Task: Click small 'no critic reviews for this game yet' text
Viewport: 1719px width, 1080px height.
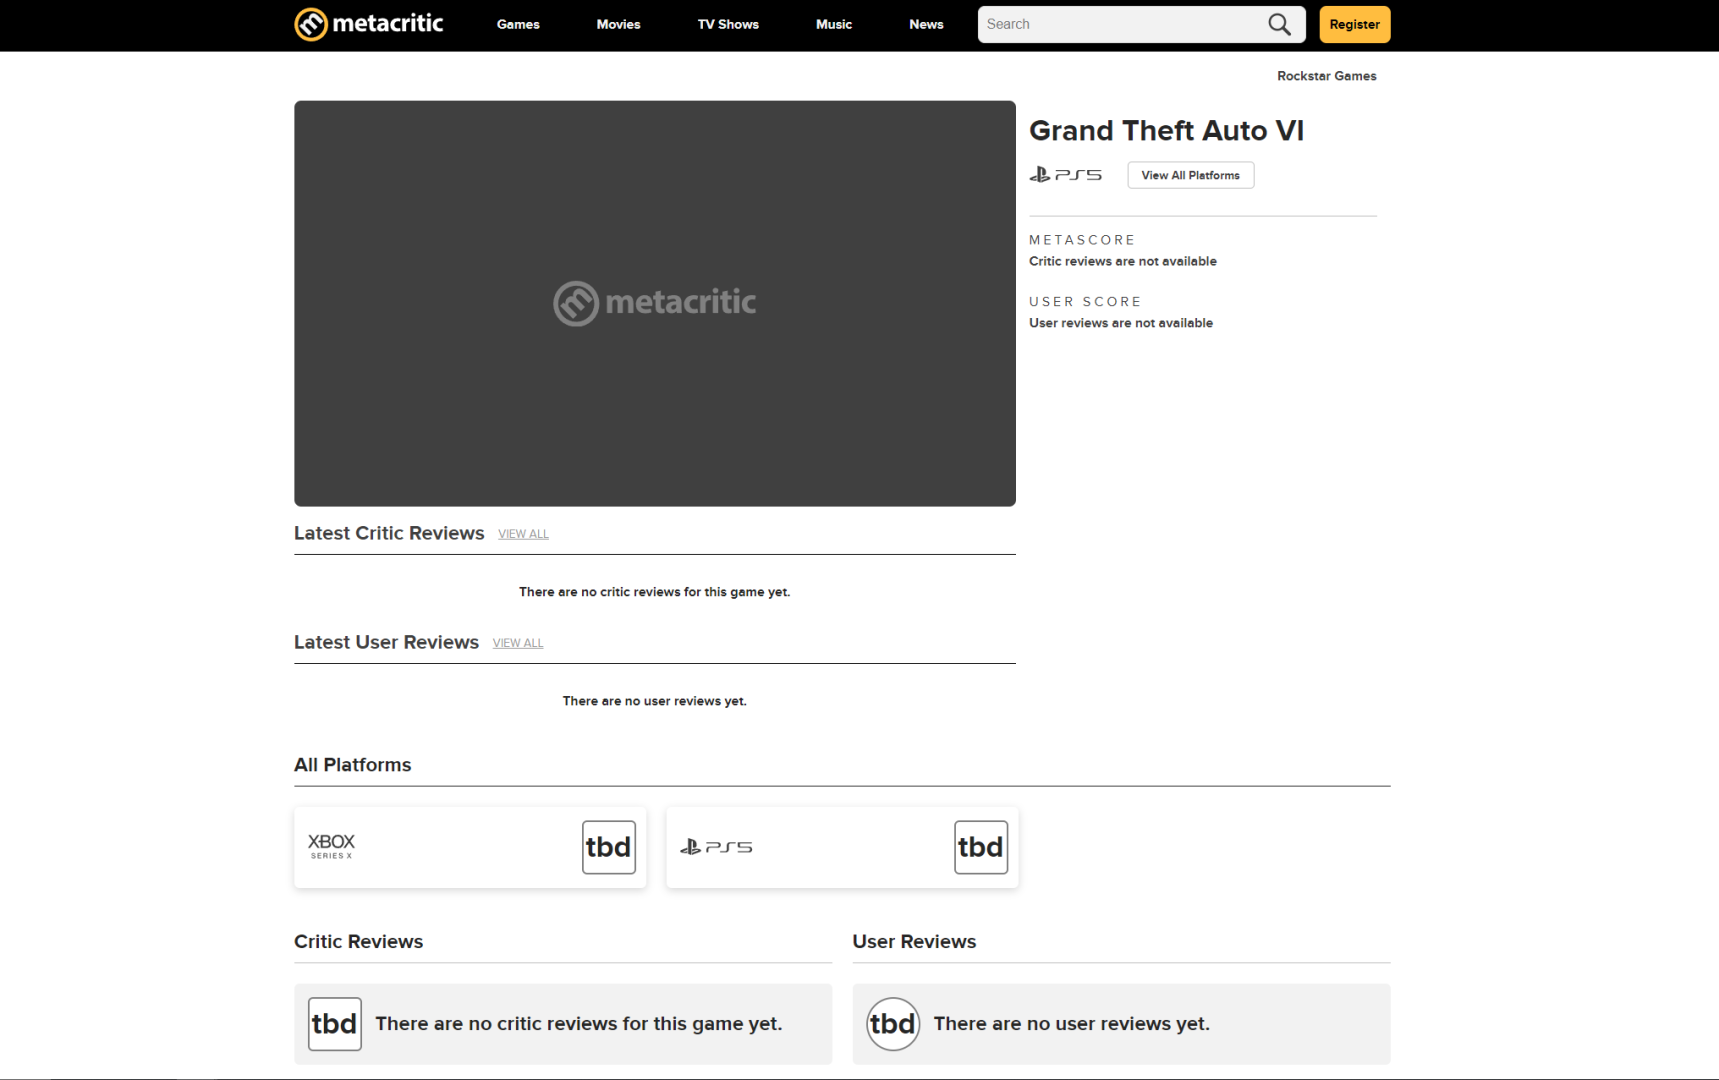Action: coord(655,592)
